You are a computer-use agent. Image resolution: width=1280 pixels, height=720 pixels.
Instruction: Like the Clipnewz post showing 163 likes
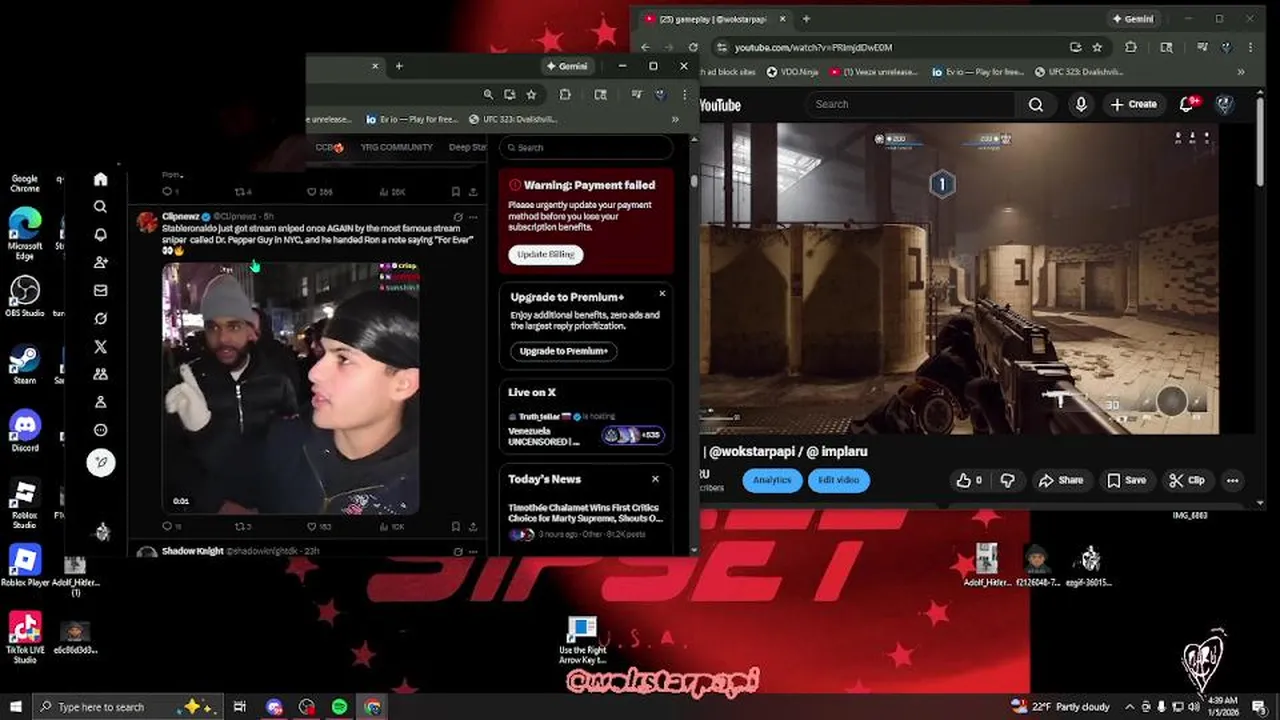319,526
